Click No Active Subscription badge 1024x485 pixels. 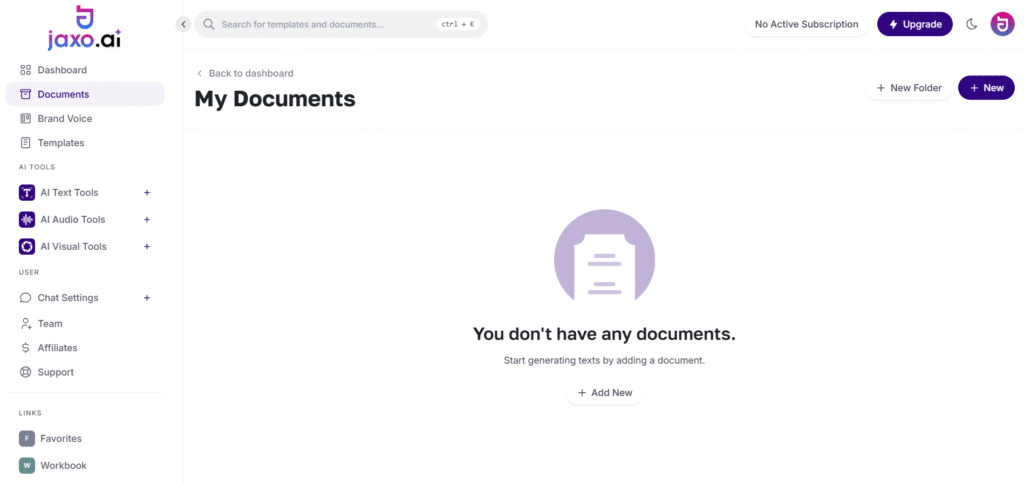(807, 24)
